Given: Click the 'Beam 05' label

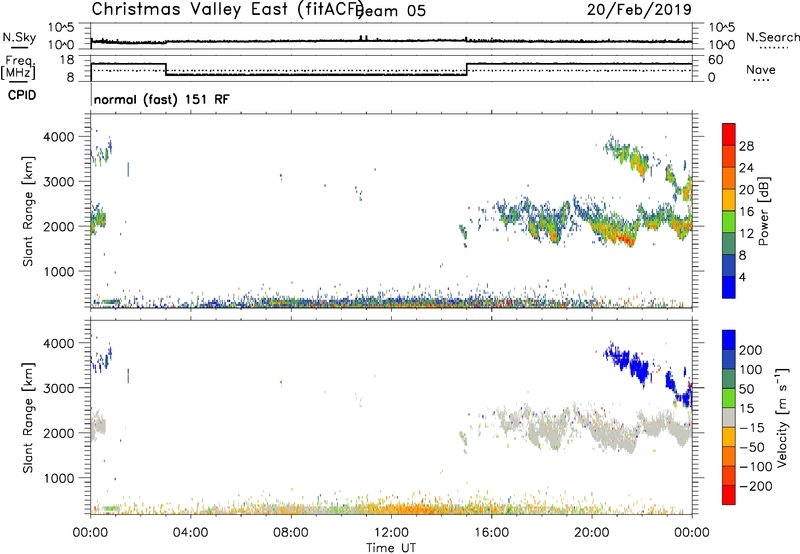Looking at the screenshot, I should pos(391,11).
